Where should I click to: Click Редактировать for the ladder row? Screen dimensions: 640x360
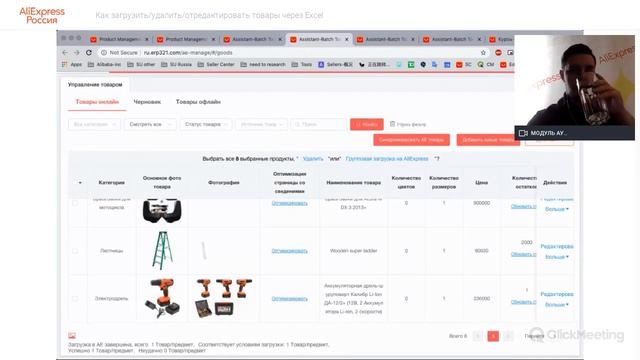click(x=557, y=247)
